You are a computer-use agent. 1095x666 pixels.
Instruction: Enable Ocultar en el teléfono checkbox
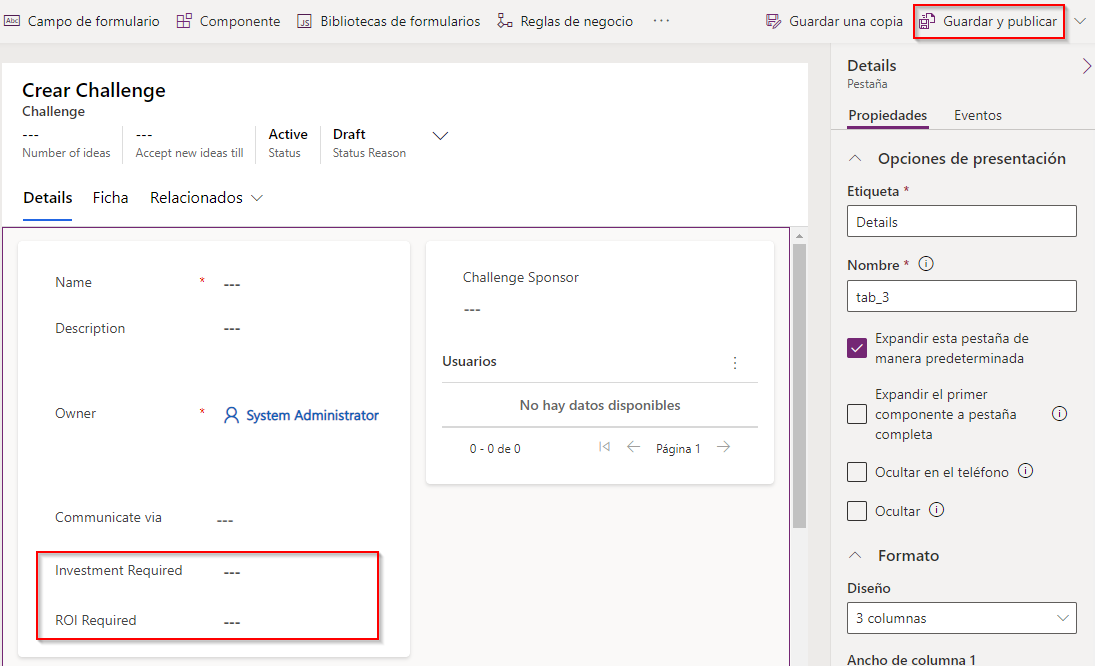click(857, 472)
